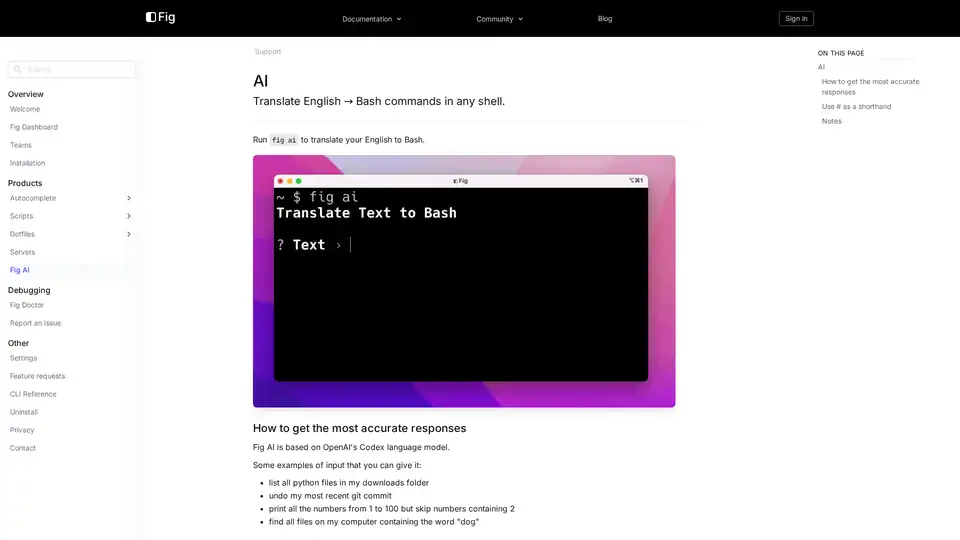Open the Community dropdown menu
960x540 pixels.
point(499,19)
